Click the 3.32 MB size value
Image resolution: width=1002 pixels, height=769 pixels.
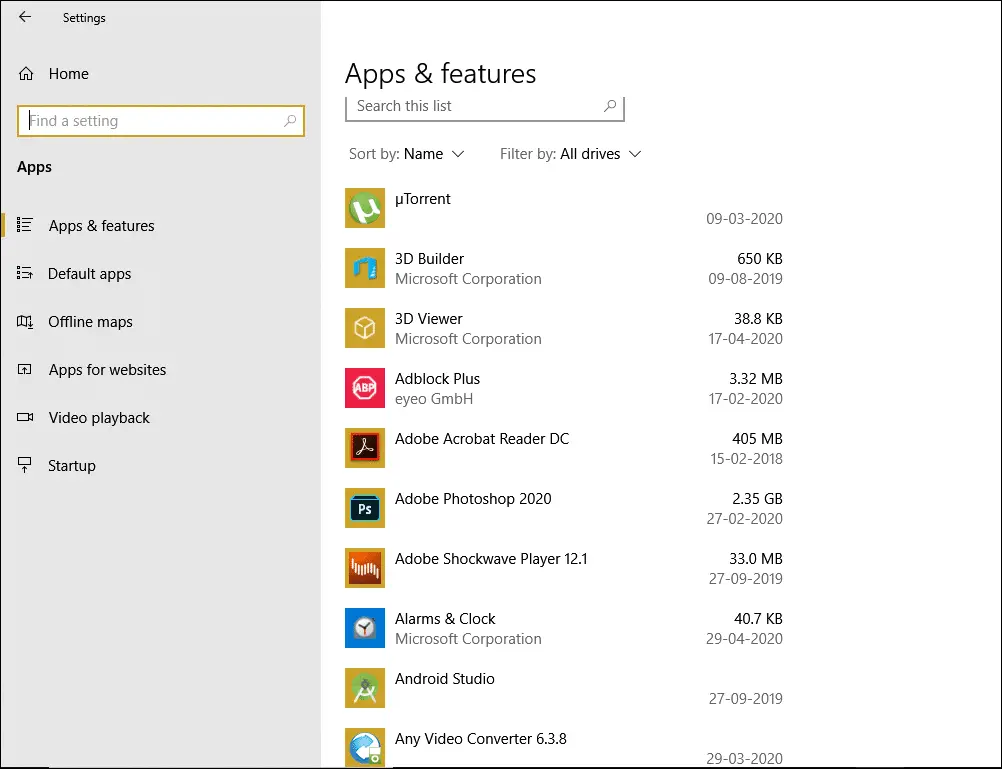click(756, 379)
